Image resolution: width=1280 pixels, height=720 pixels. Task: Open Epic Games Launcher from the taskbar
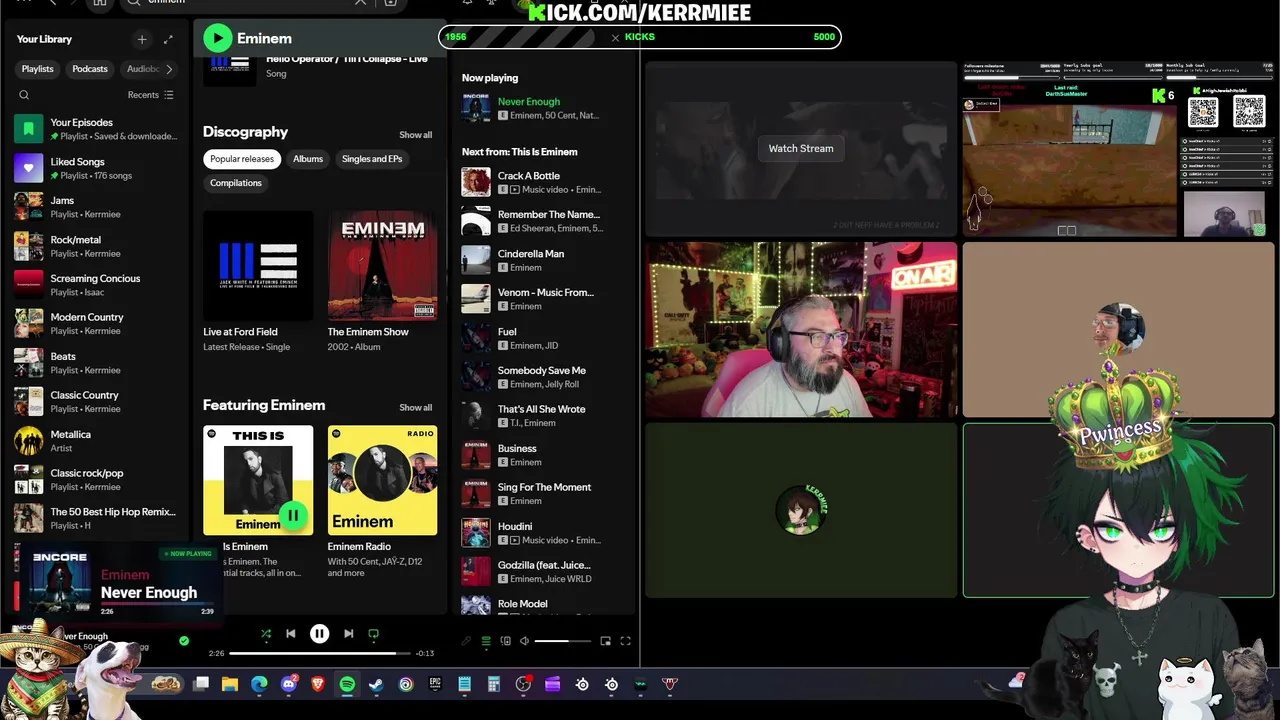[435, 684]
